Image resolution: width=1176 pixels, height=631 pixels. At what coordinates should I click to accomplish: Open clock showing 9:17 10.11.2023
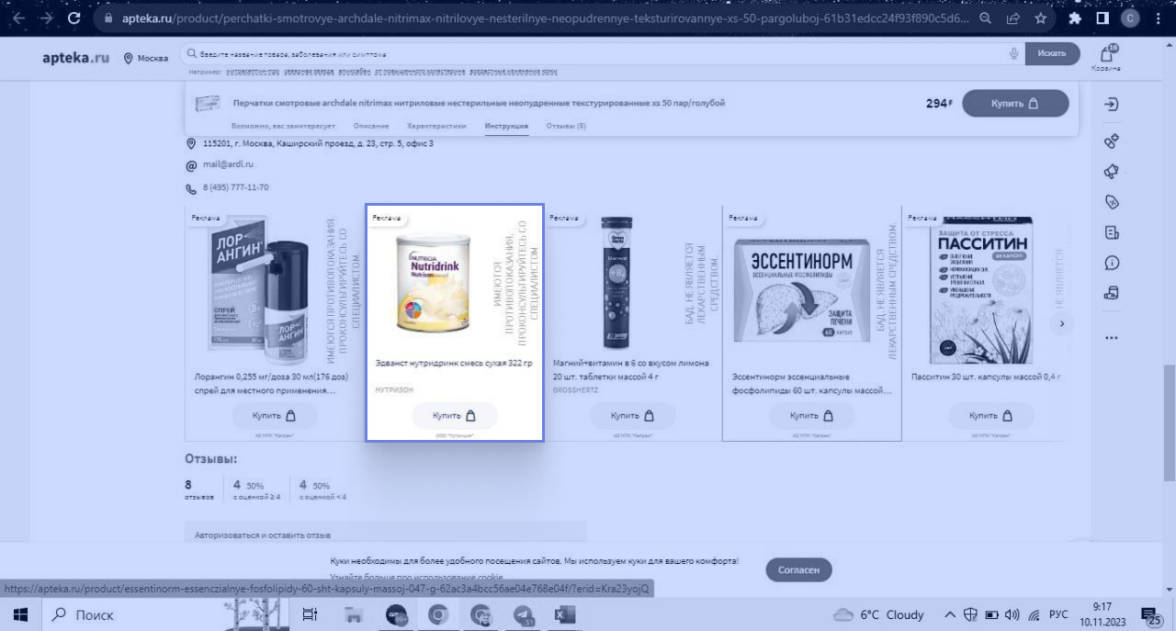(1102, 614)
